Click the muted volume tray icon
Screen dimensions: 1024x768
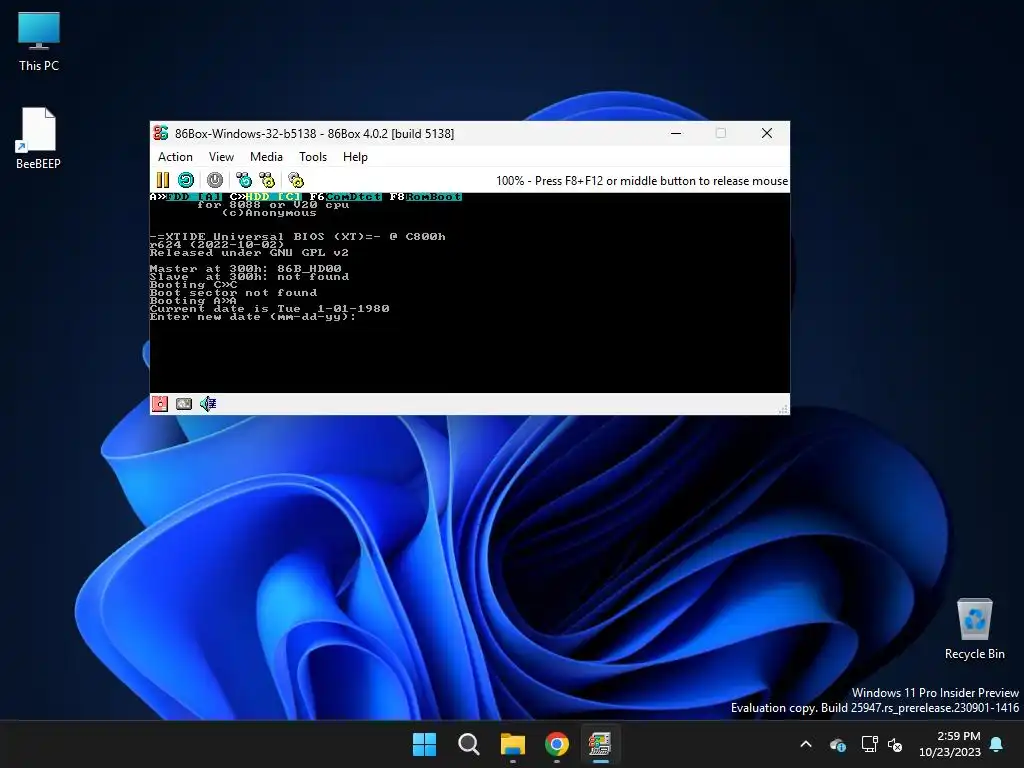(x=895, y=744)
